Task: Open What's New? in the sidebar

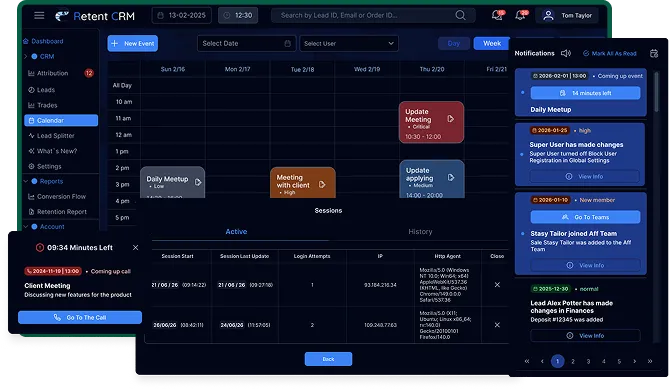Action: [x=53, y=151]
